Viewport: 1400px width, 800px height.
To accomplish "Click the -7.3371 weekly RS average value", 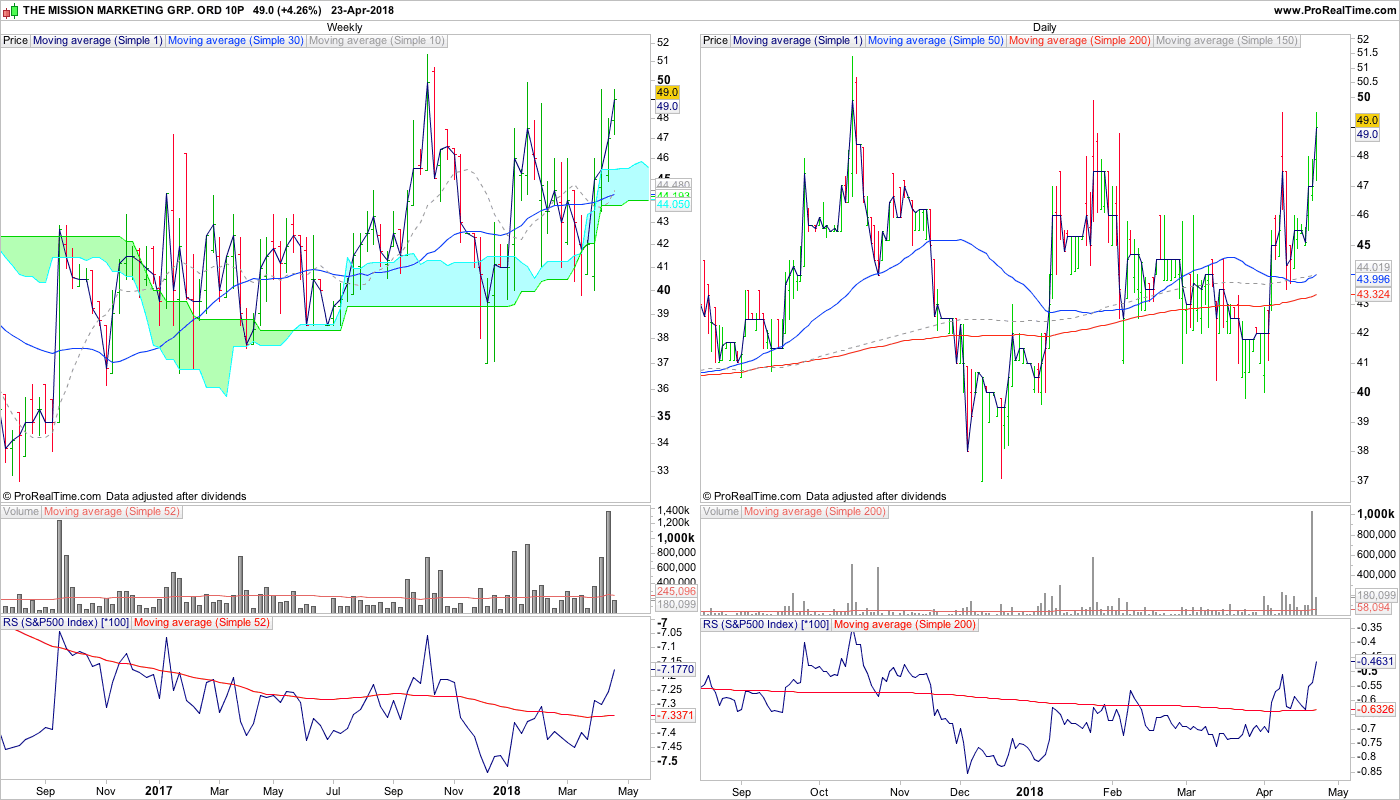I will pos(675,716).
